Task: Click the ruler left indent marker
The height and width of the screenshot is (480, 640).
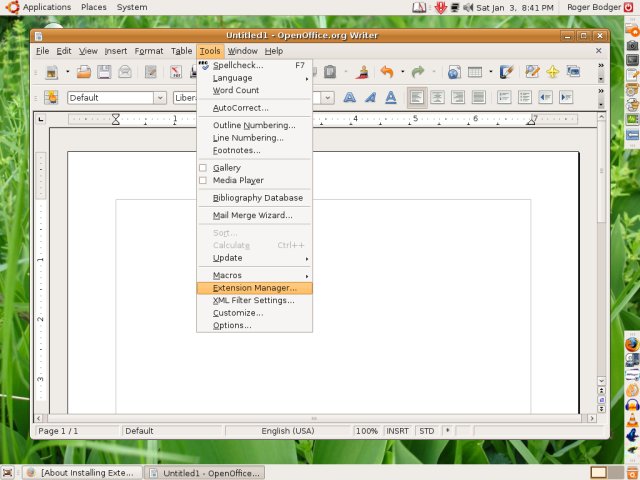Action: tap(116, 120)
